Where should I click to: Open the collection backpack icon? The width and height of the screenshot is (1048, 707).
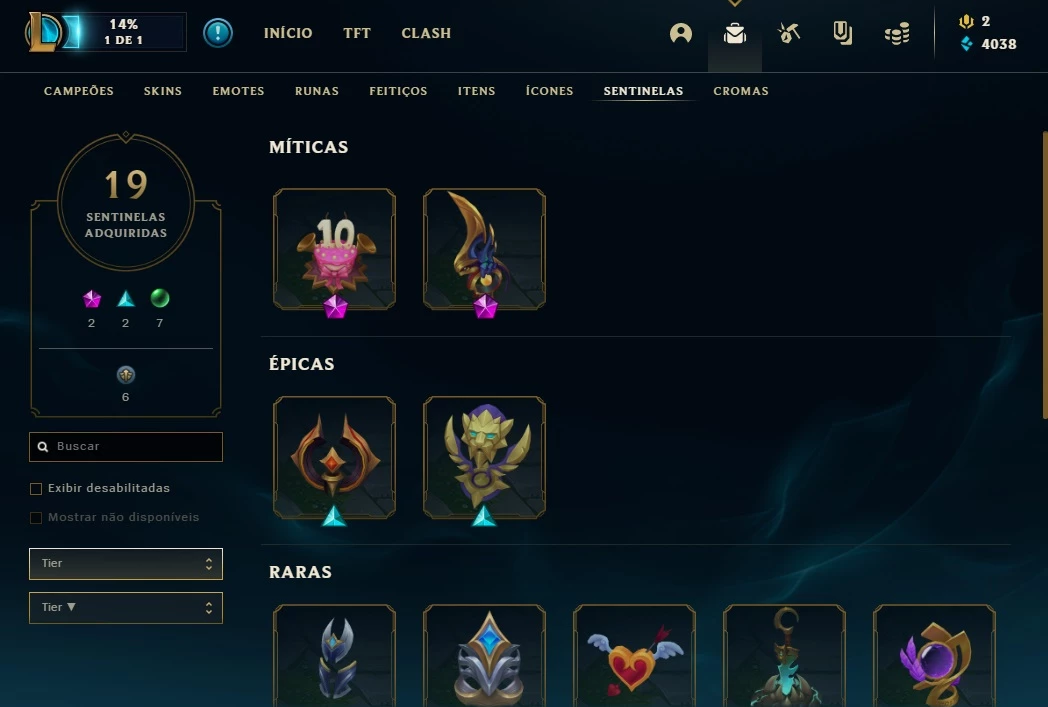click(735, 33)
